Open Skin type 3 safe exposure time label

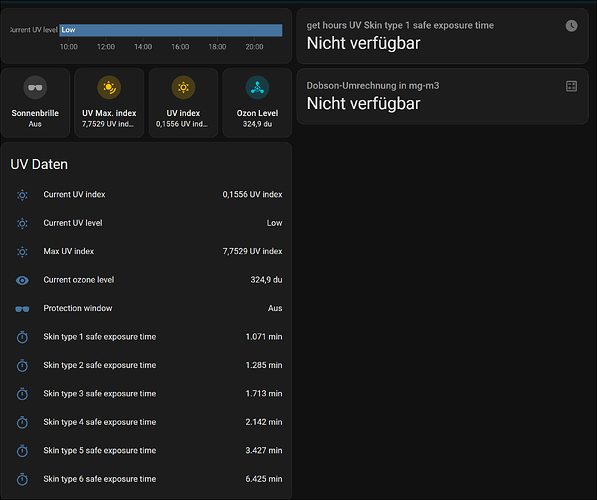tap(100, 393)
